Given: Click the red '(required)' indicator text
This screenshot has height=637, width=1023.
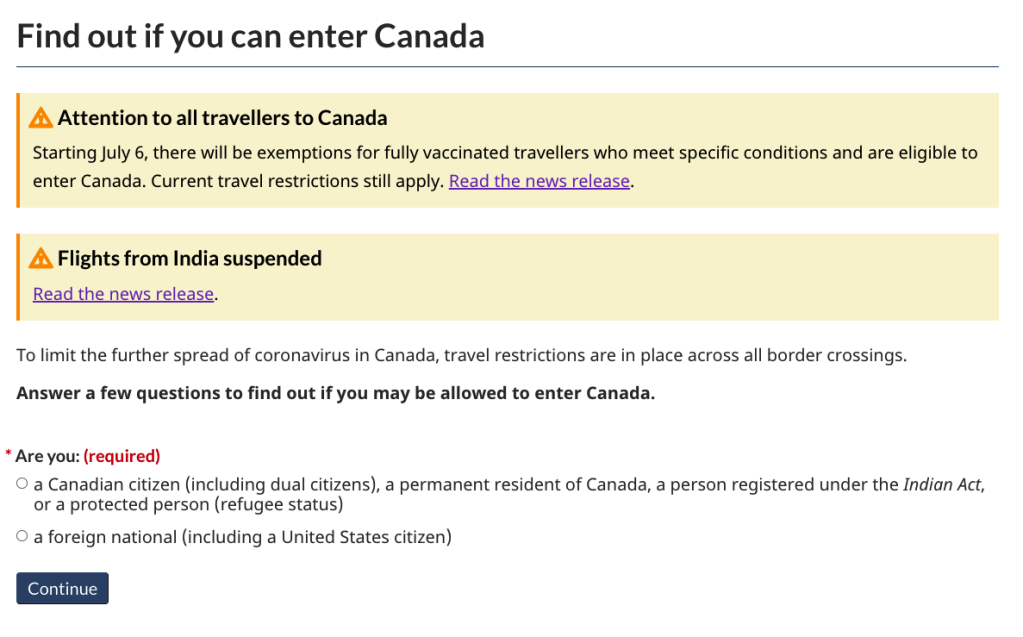Looking at the screenshot, I should coord(121,456).
